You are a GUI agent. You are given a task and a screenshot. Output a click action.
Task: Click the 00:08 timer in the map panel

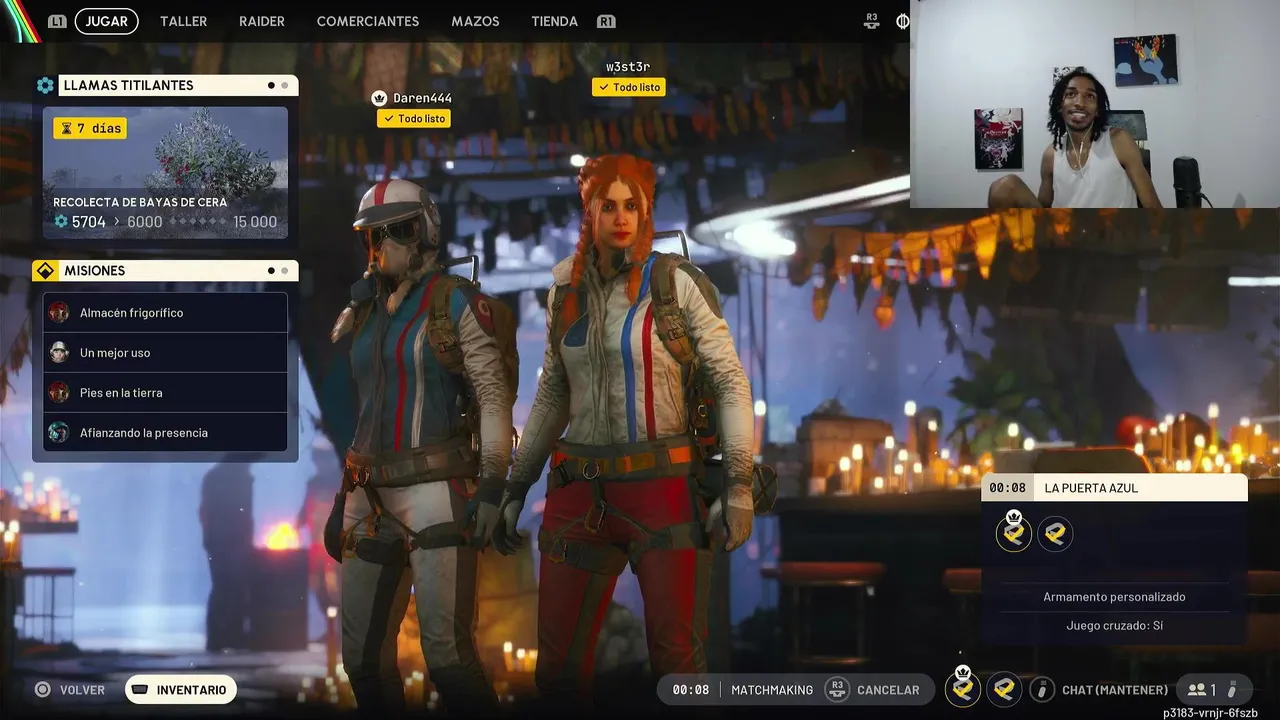click(x=1007, y=488)
